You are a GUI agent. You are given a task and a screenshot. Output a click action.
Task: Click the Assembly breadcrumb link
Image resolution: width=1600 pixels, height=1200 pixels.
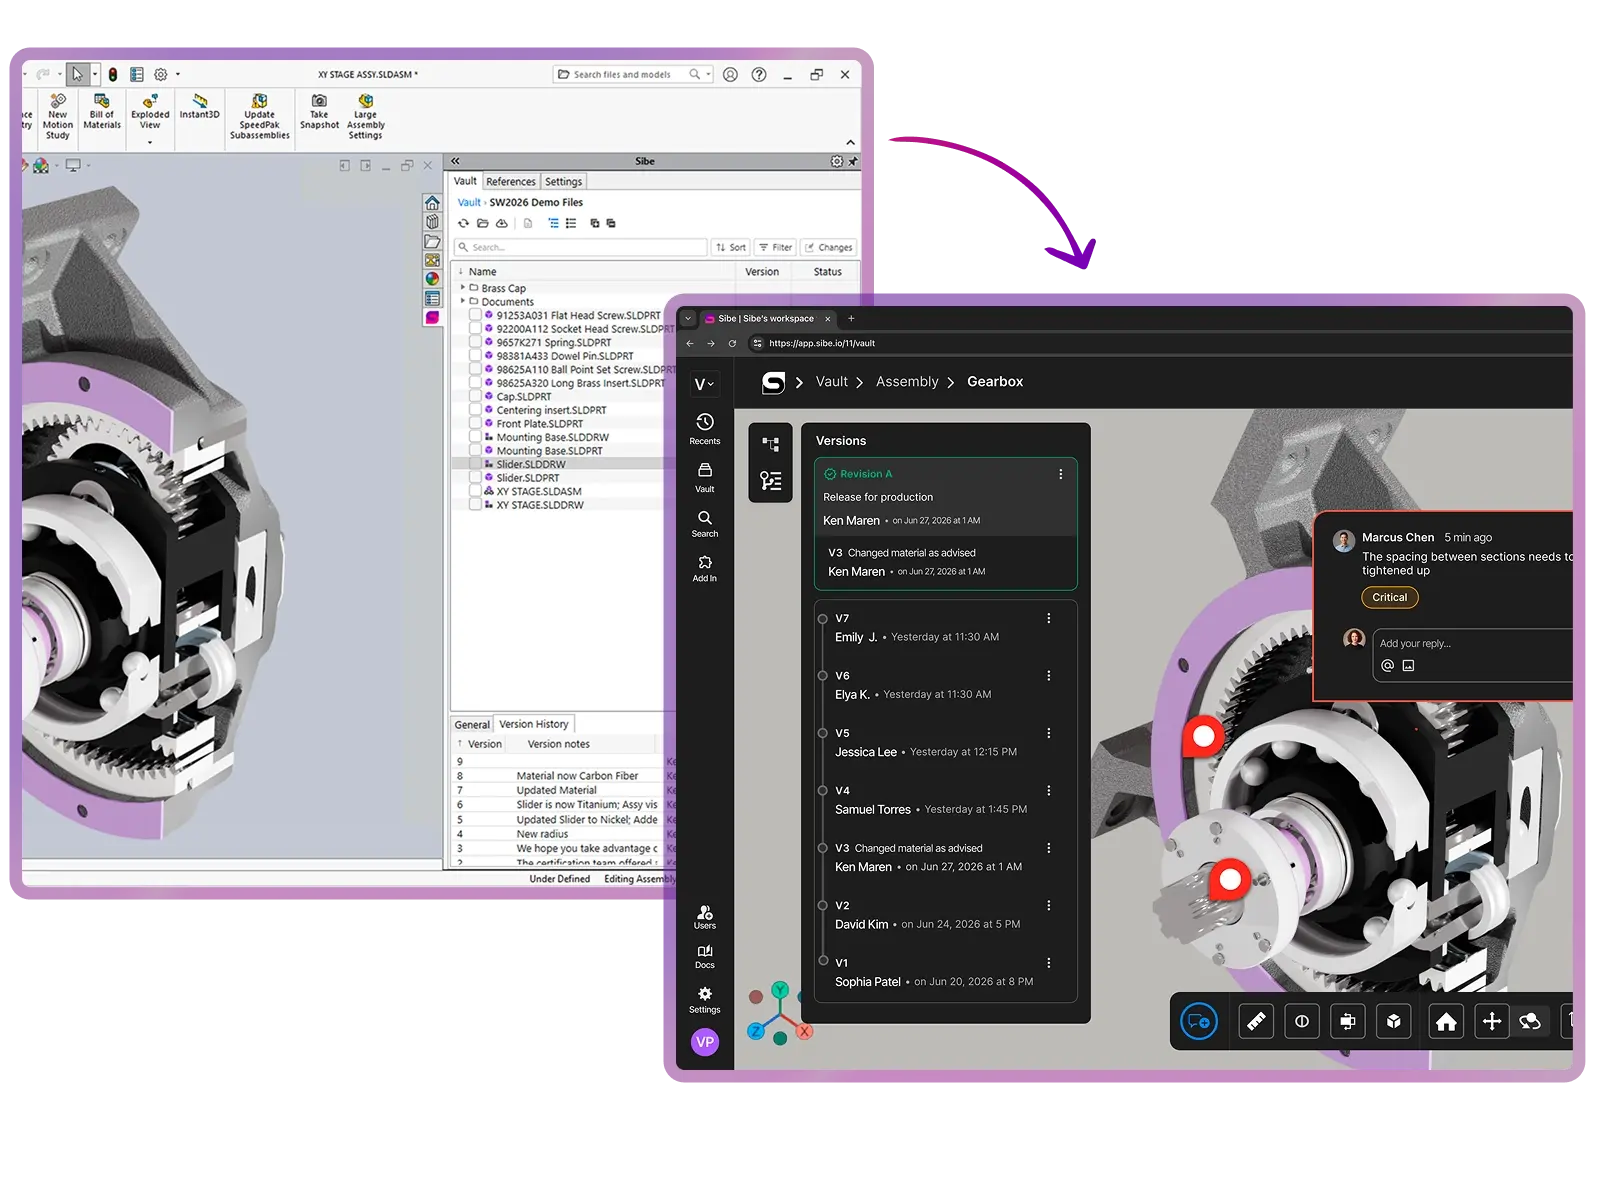907,382
